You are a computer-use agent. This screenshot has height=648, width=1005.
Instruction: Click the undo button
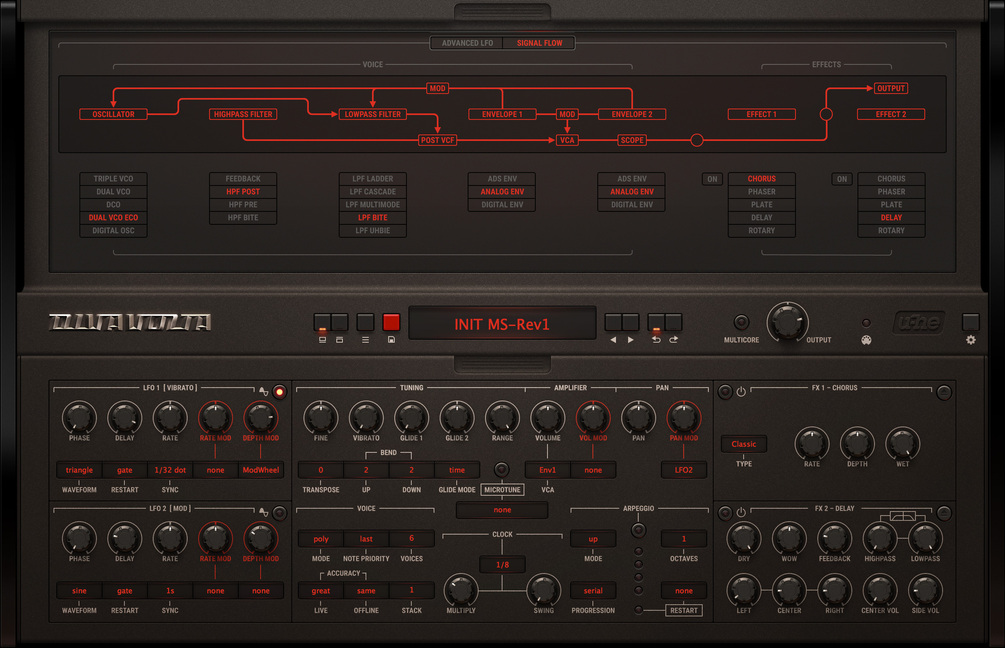(x=656, y=322)
